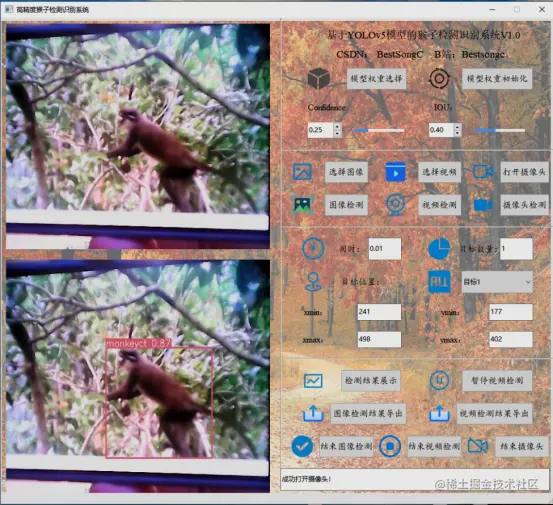Click the 检测结果展示 button

coord(371,381)
